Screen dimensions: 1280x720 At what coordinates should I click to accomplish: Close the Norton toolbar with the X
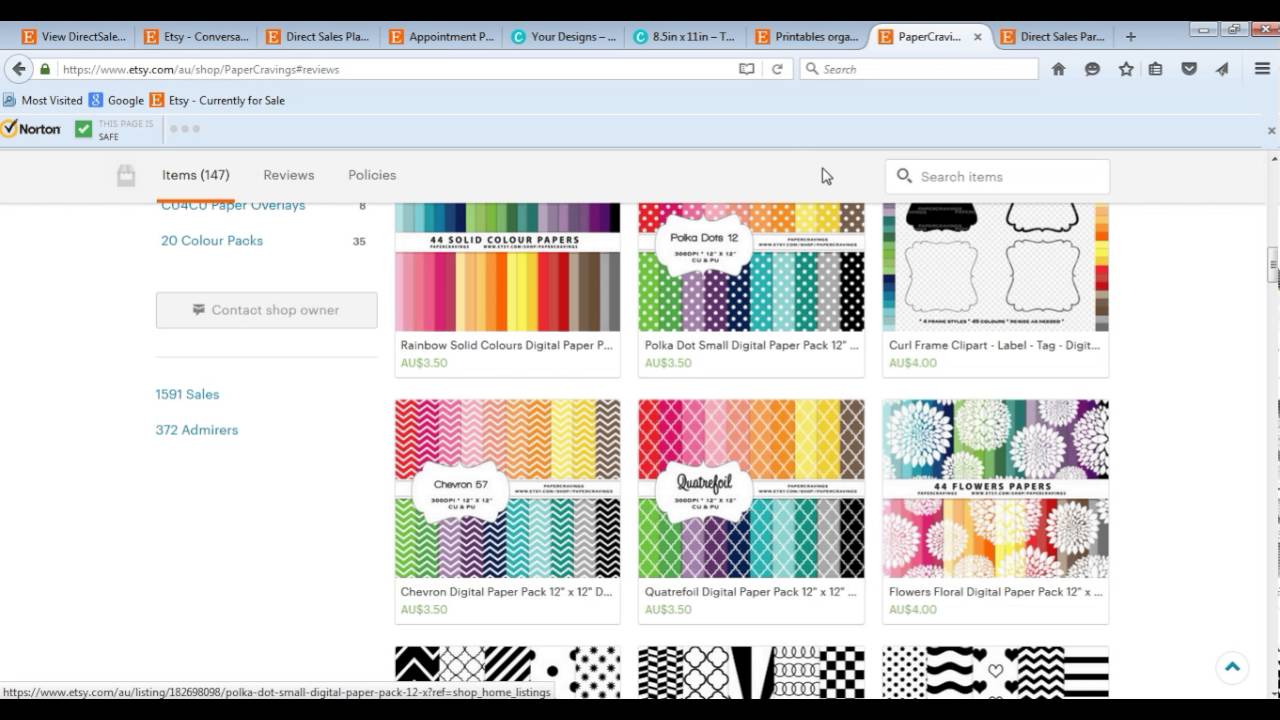pyautogui.click(x=1272, y=130)
